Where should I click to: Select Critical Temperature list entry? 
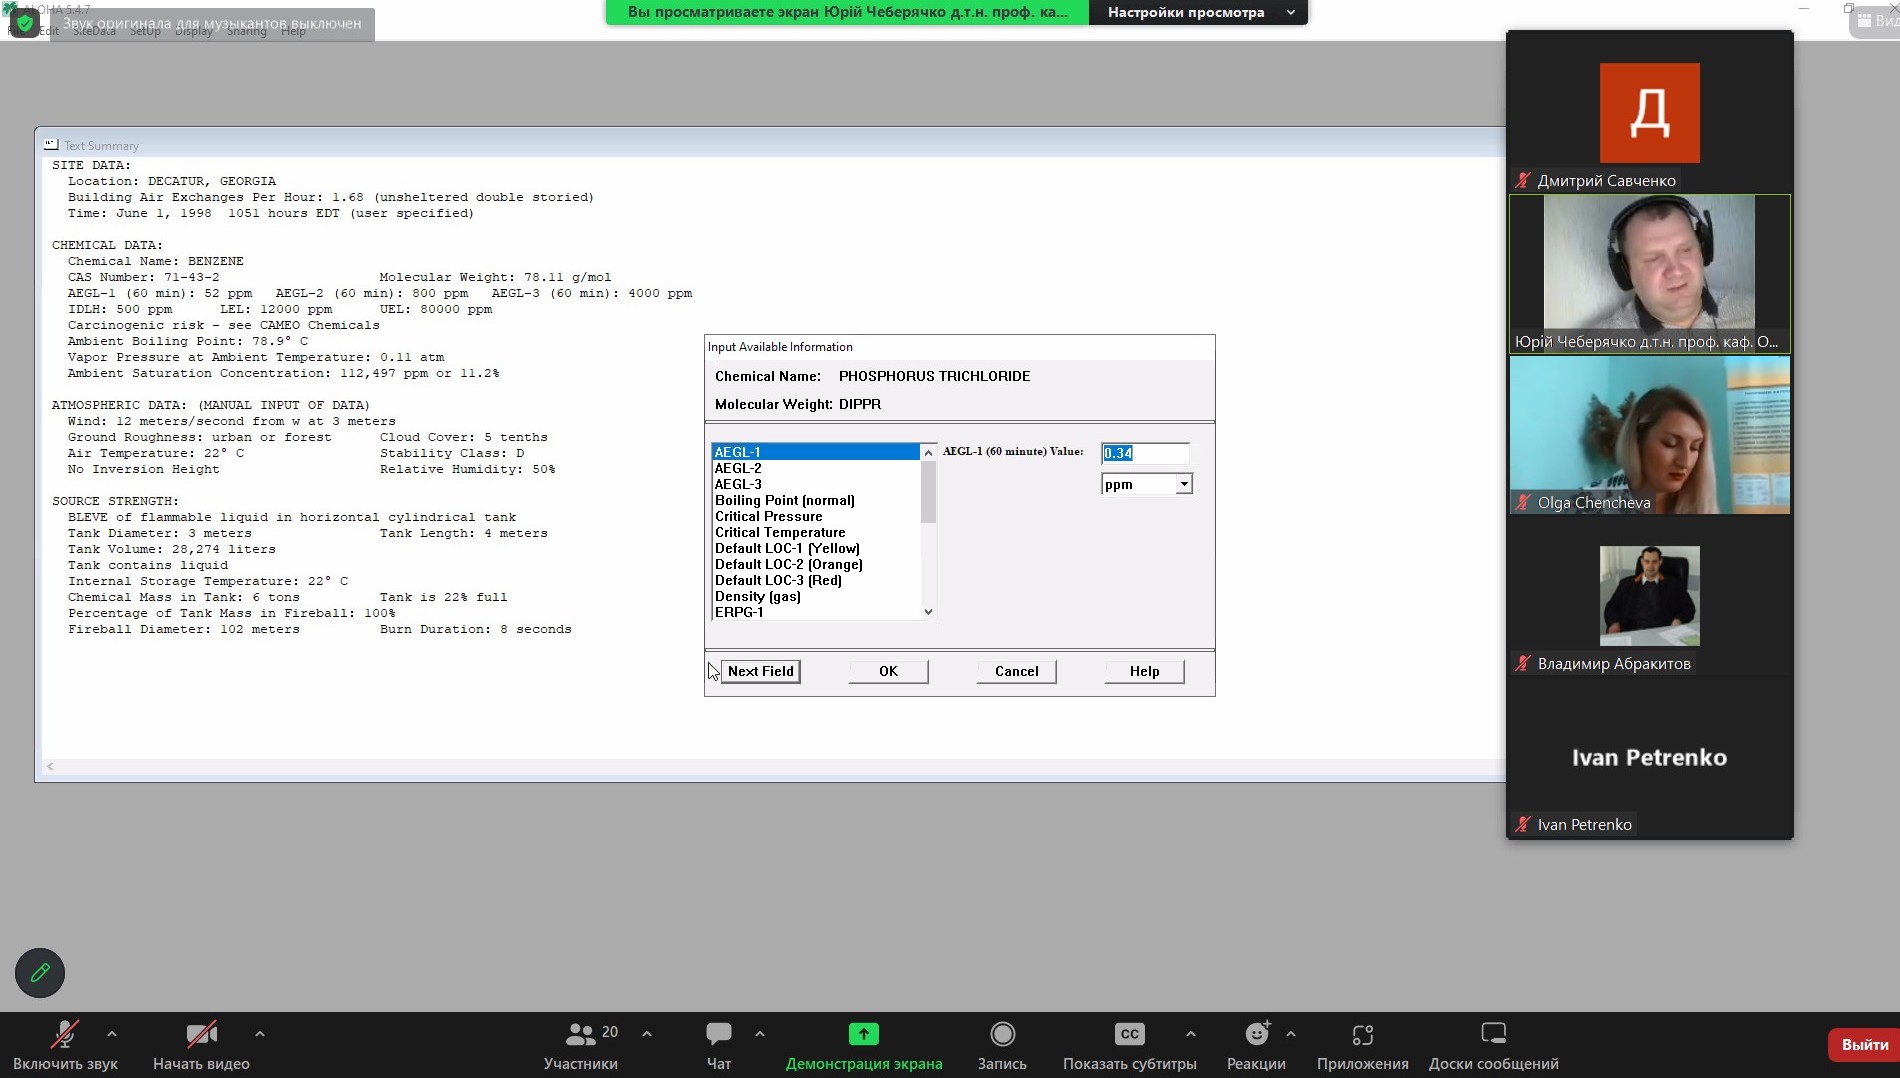click(x=815, y=532)
